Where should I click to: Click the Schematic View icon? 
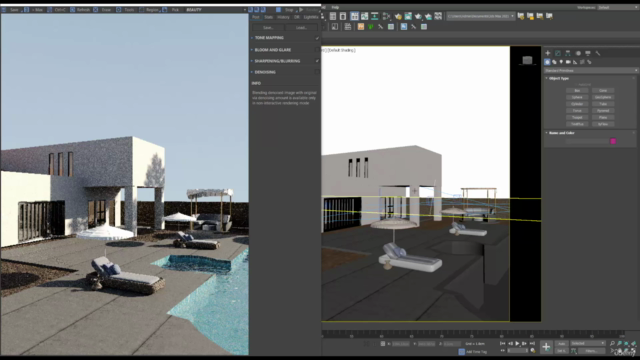click(x=375, y=16)
